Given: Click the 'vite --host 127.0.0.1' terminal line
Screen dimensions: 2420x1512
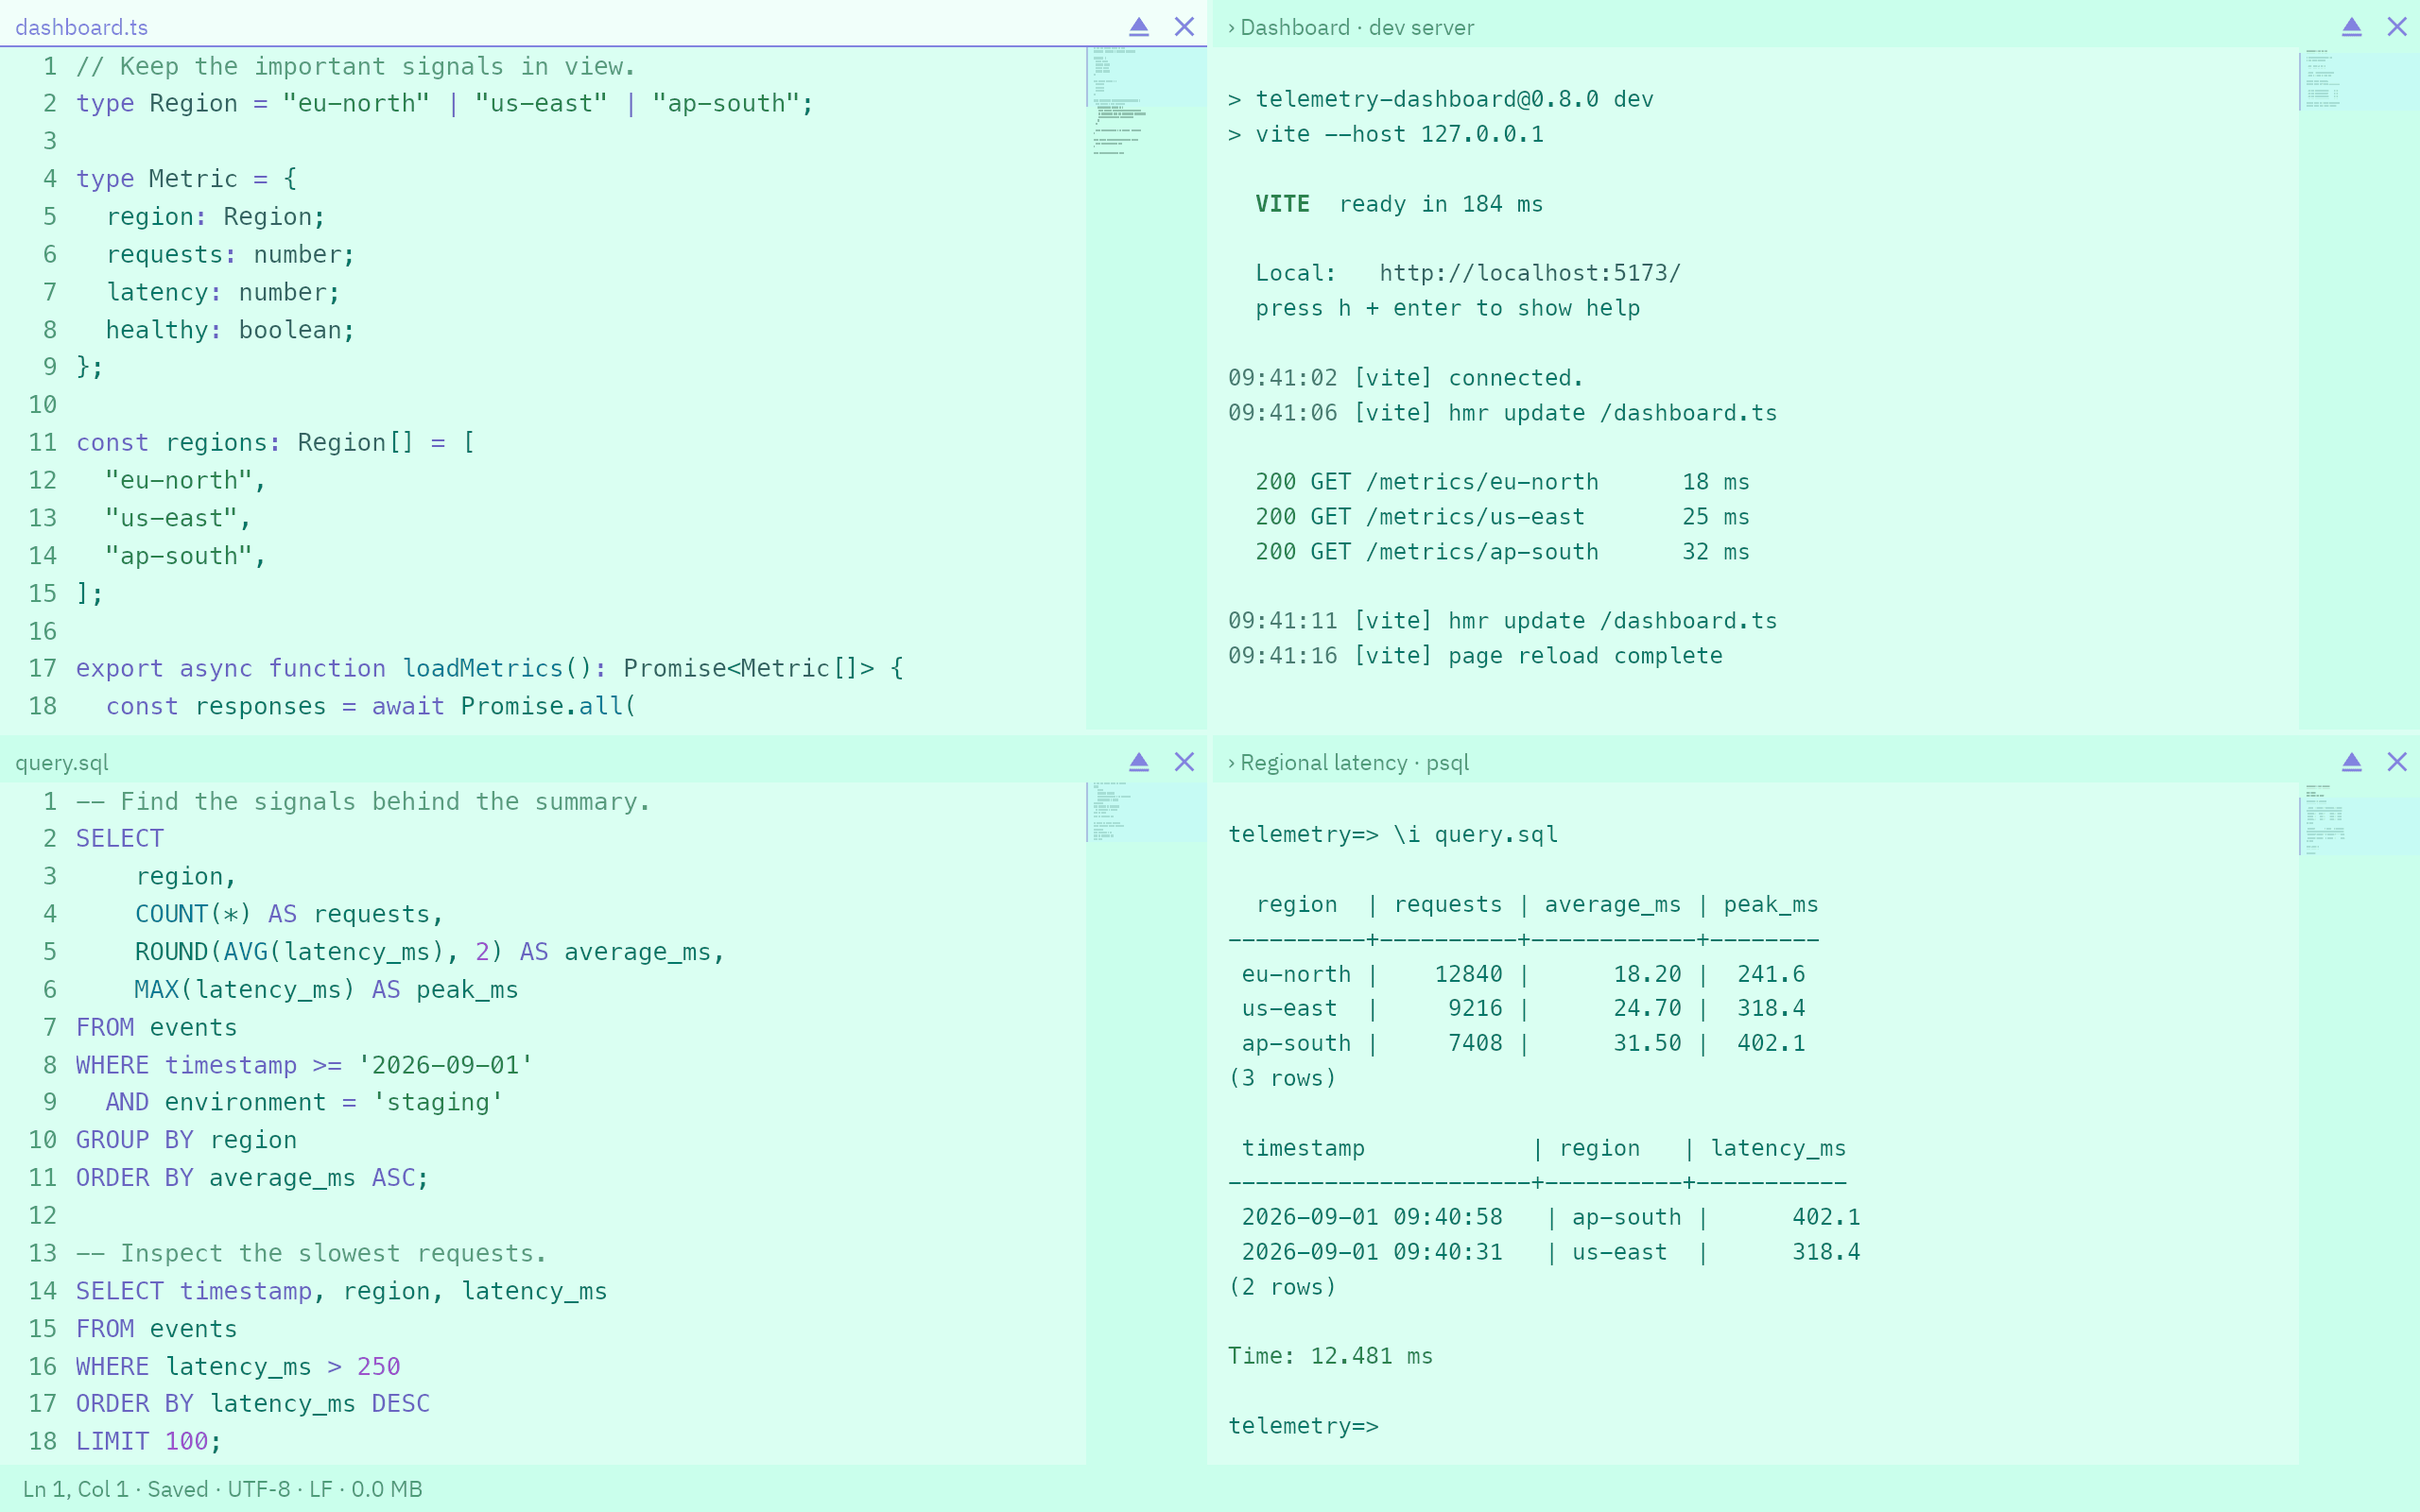Looking at the screenshot, I should pos(1386,134).
